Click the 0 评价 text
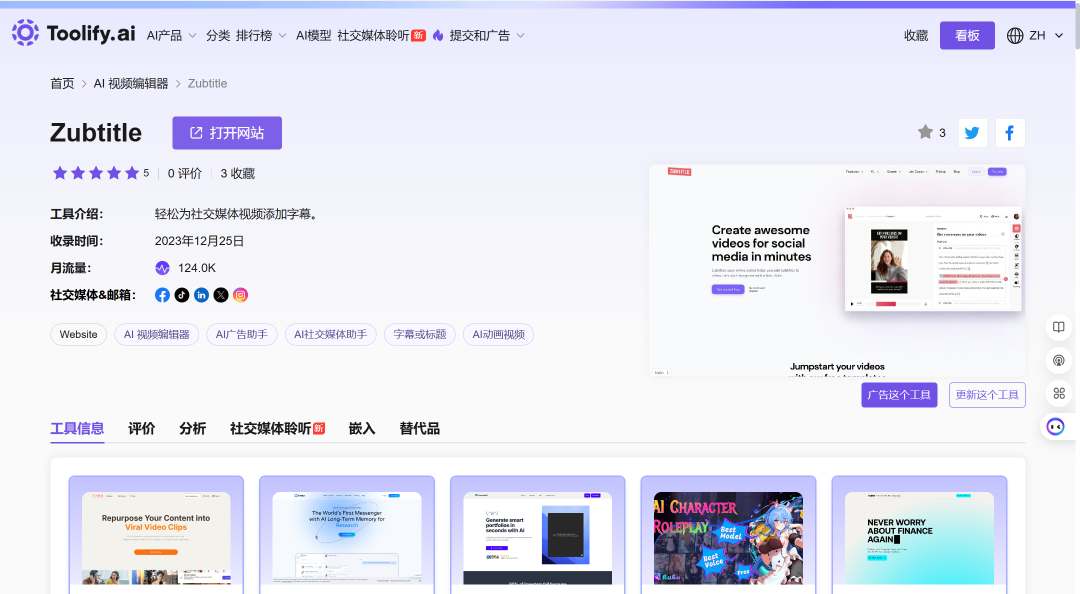Image resolution: width=1080 pixels, height=594 pixels. (x=185, y=174)
